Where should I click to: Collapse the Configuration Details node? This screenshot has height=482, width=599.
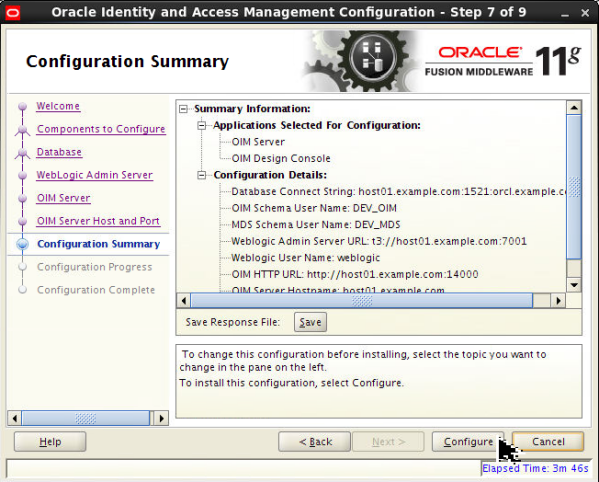(202, 175)
